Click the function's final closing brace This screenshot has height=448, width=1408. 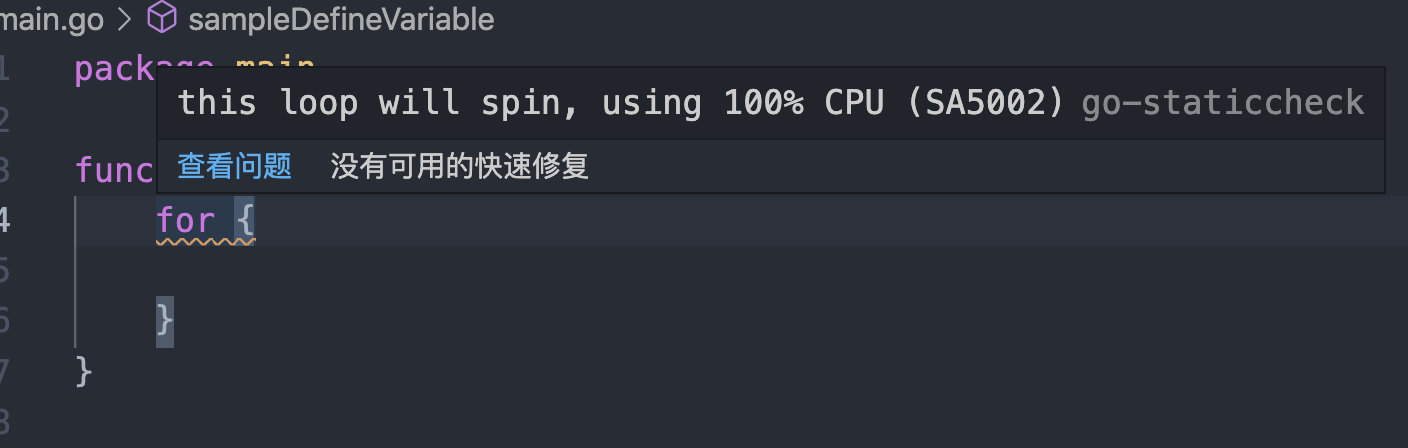coord(85,371)
